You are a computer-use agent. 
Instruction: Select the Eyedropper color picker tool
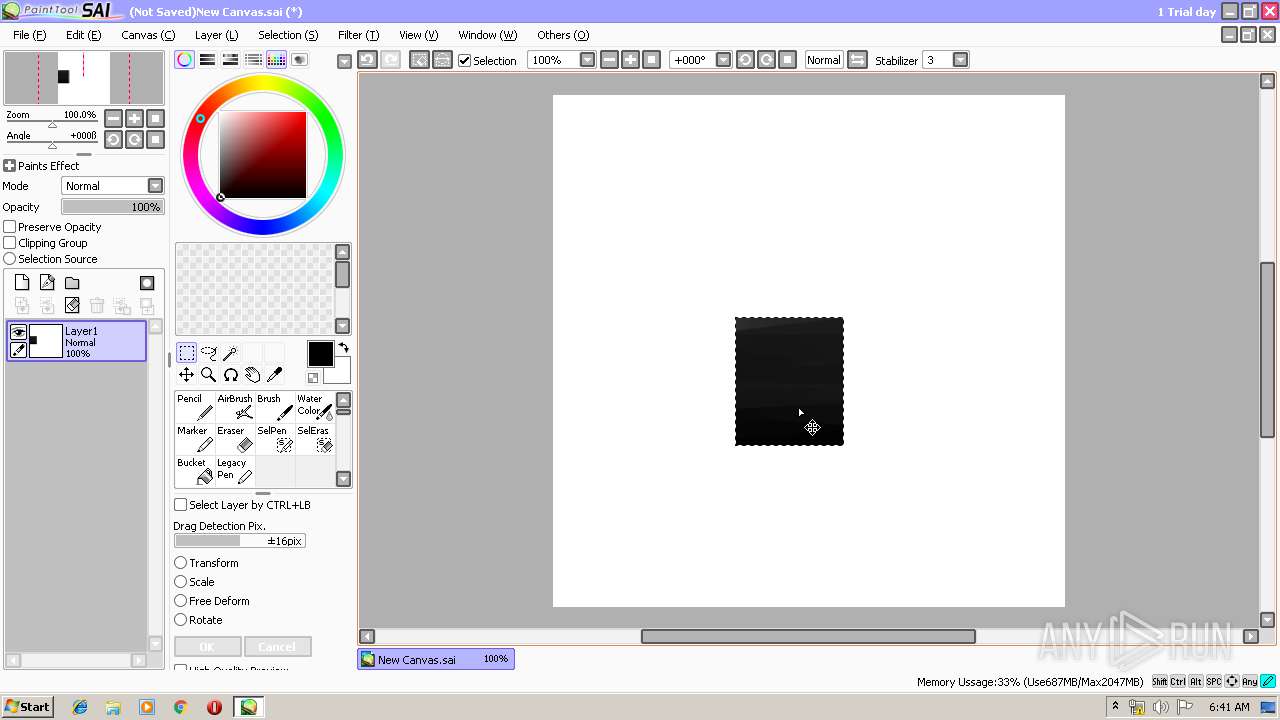coord(275,375)
